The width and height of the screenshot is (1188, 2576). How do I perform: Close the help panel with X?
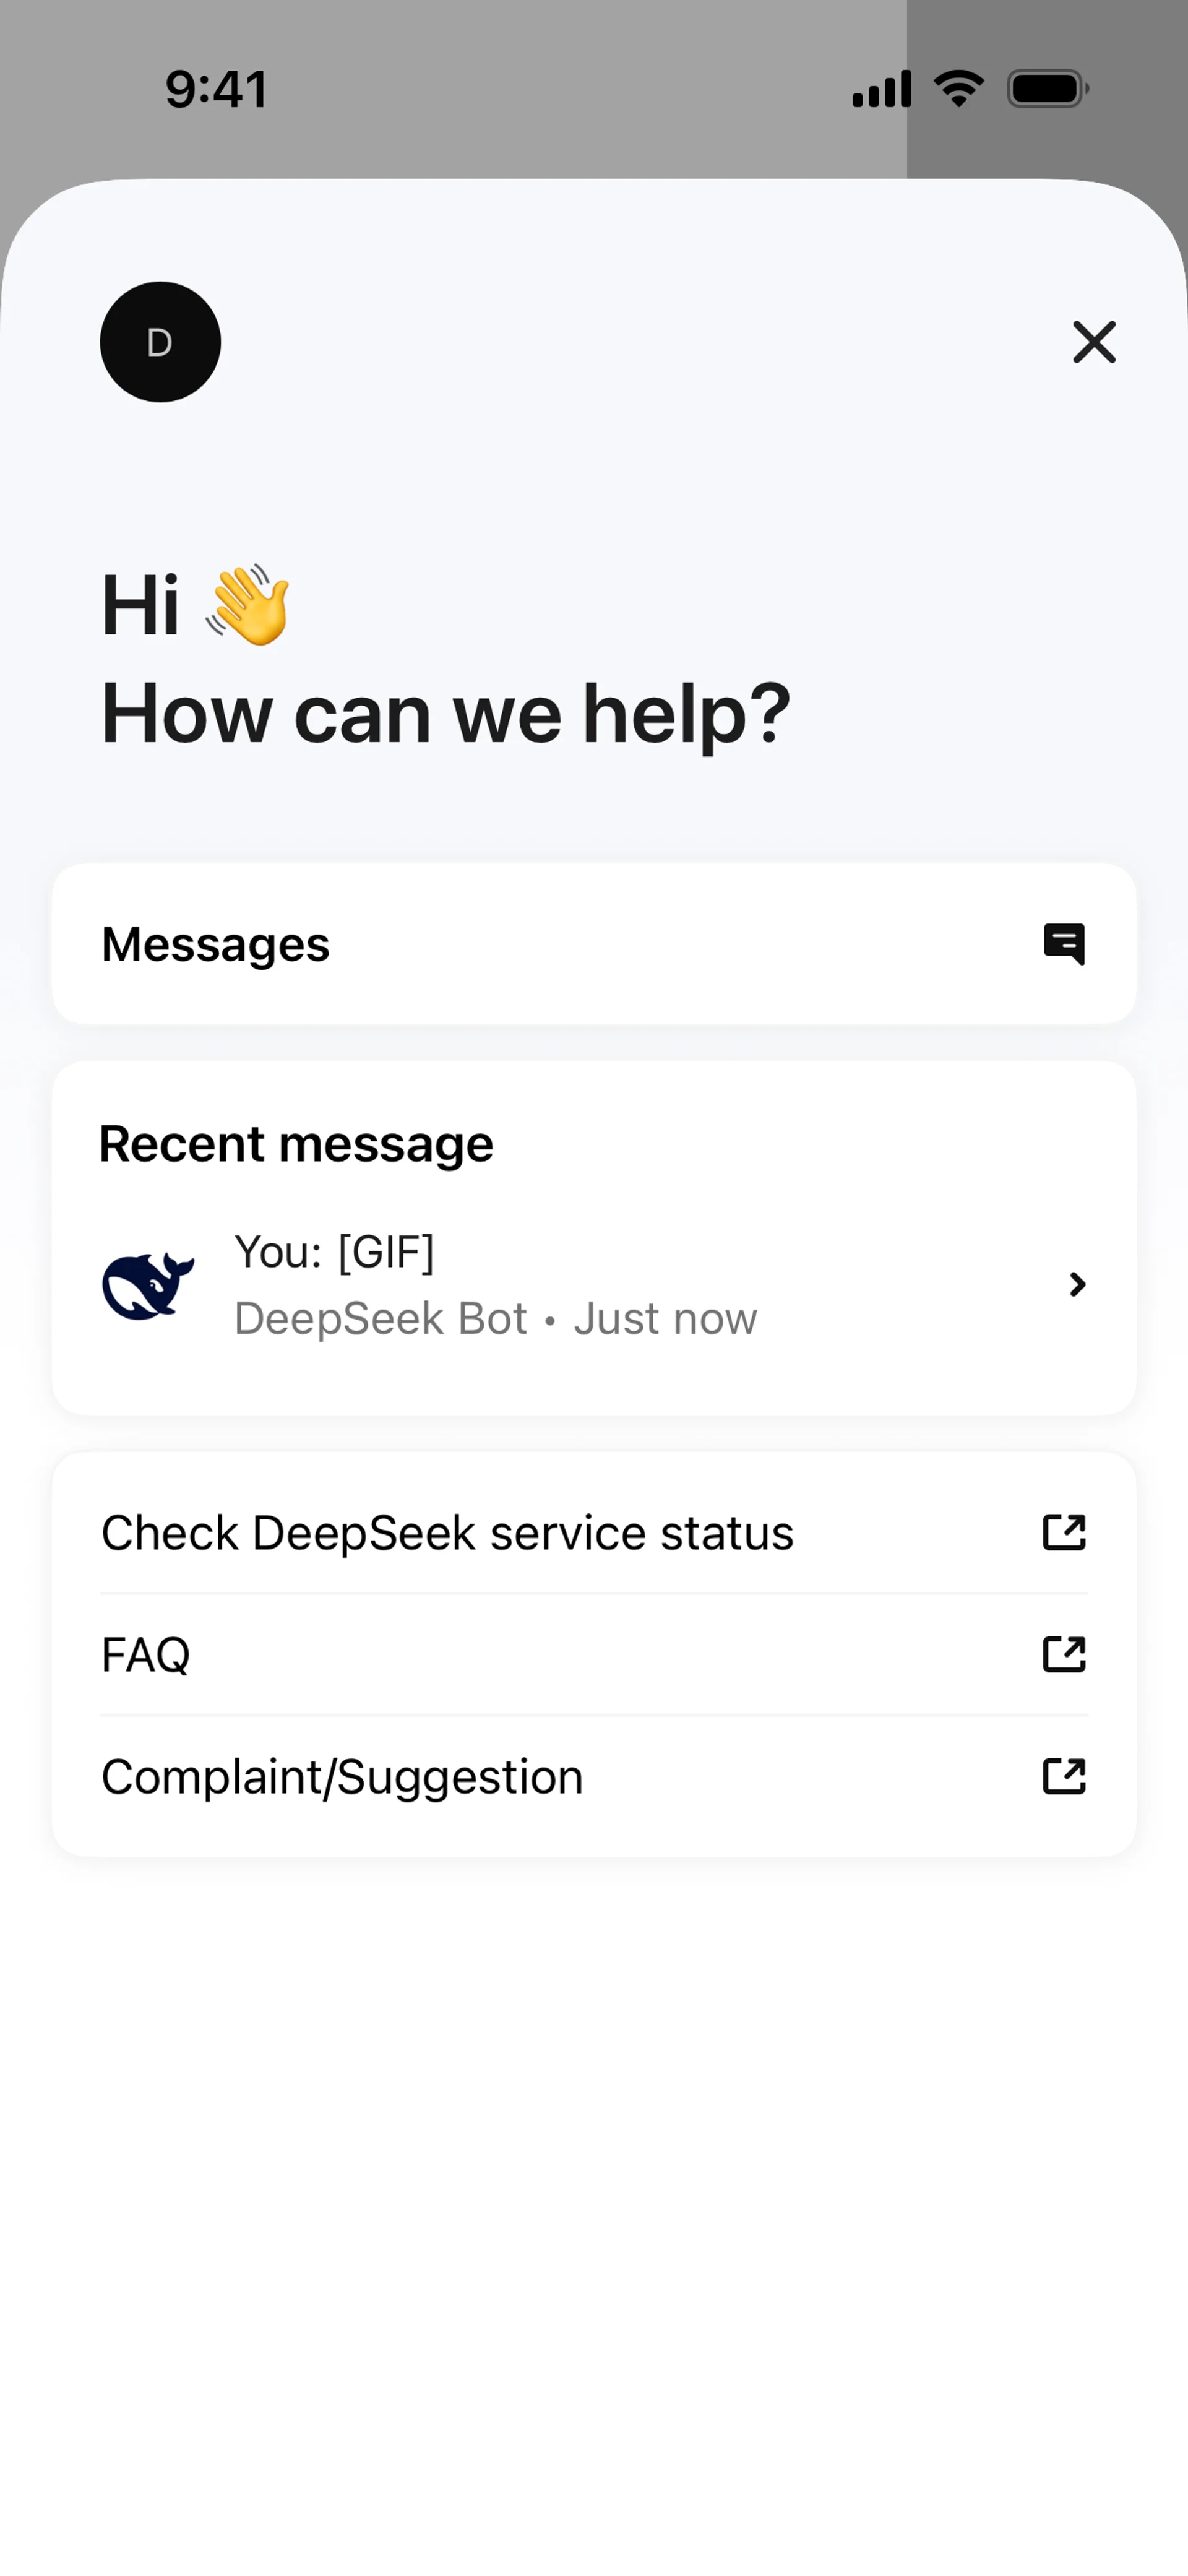point(1094,342)
